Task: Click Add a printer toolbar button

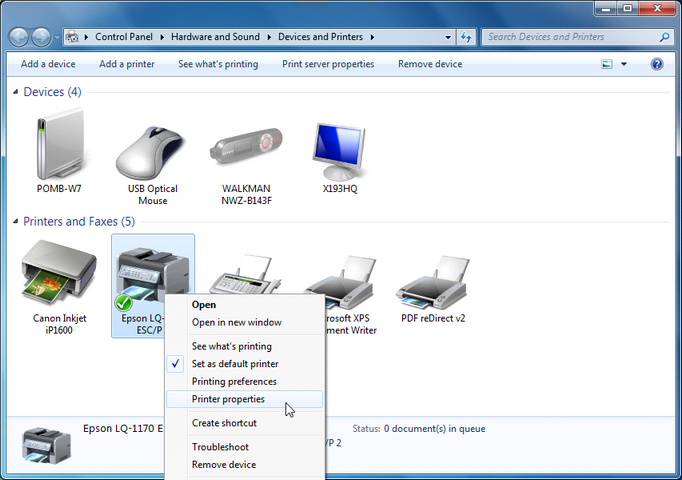Action: tap(127, 64)
